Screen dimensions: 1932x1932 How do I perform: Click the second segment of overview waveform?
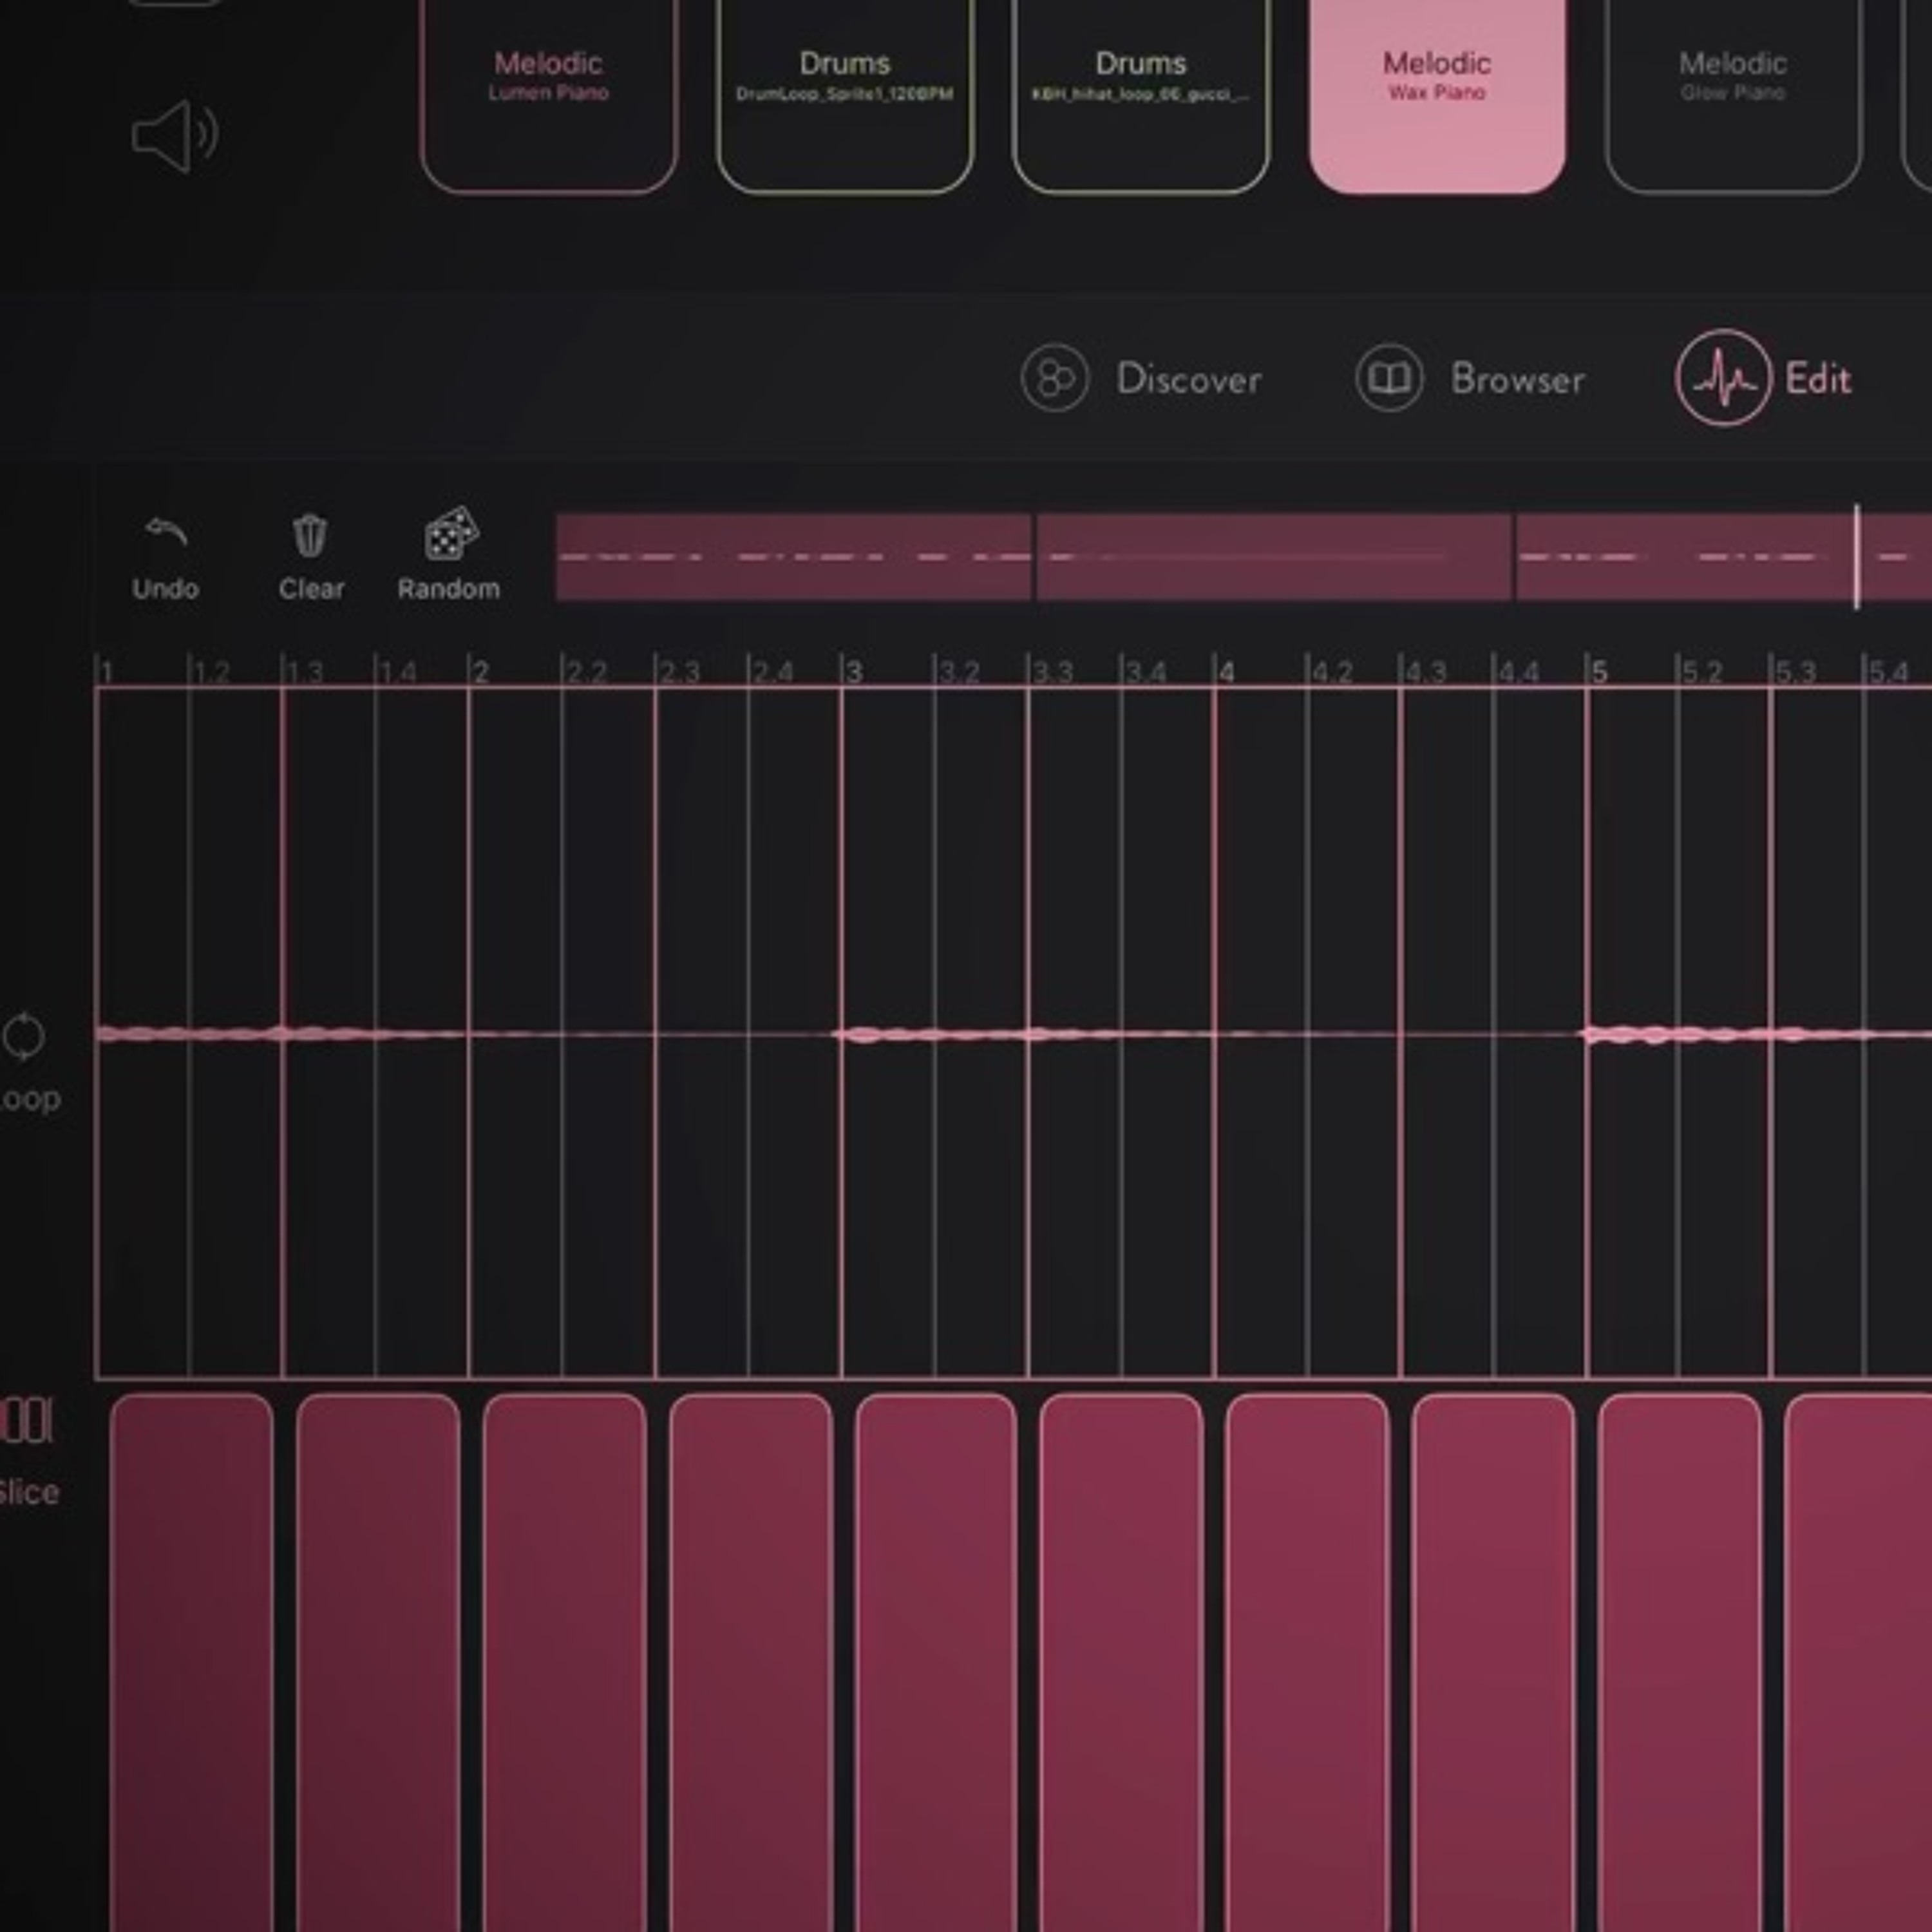[x=1274, y=557]
